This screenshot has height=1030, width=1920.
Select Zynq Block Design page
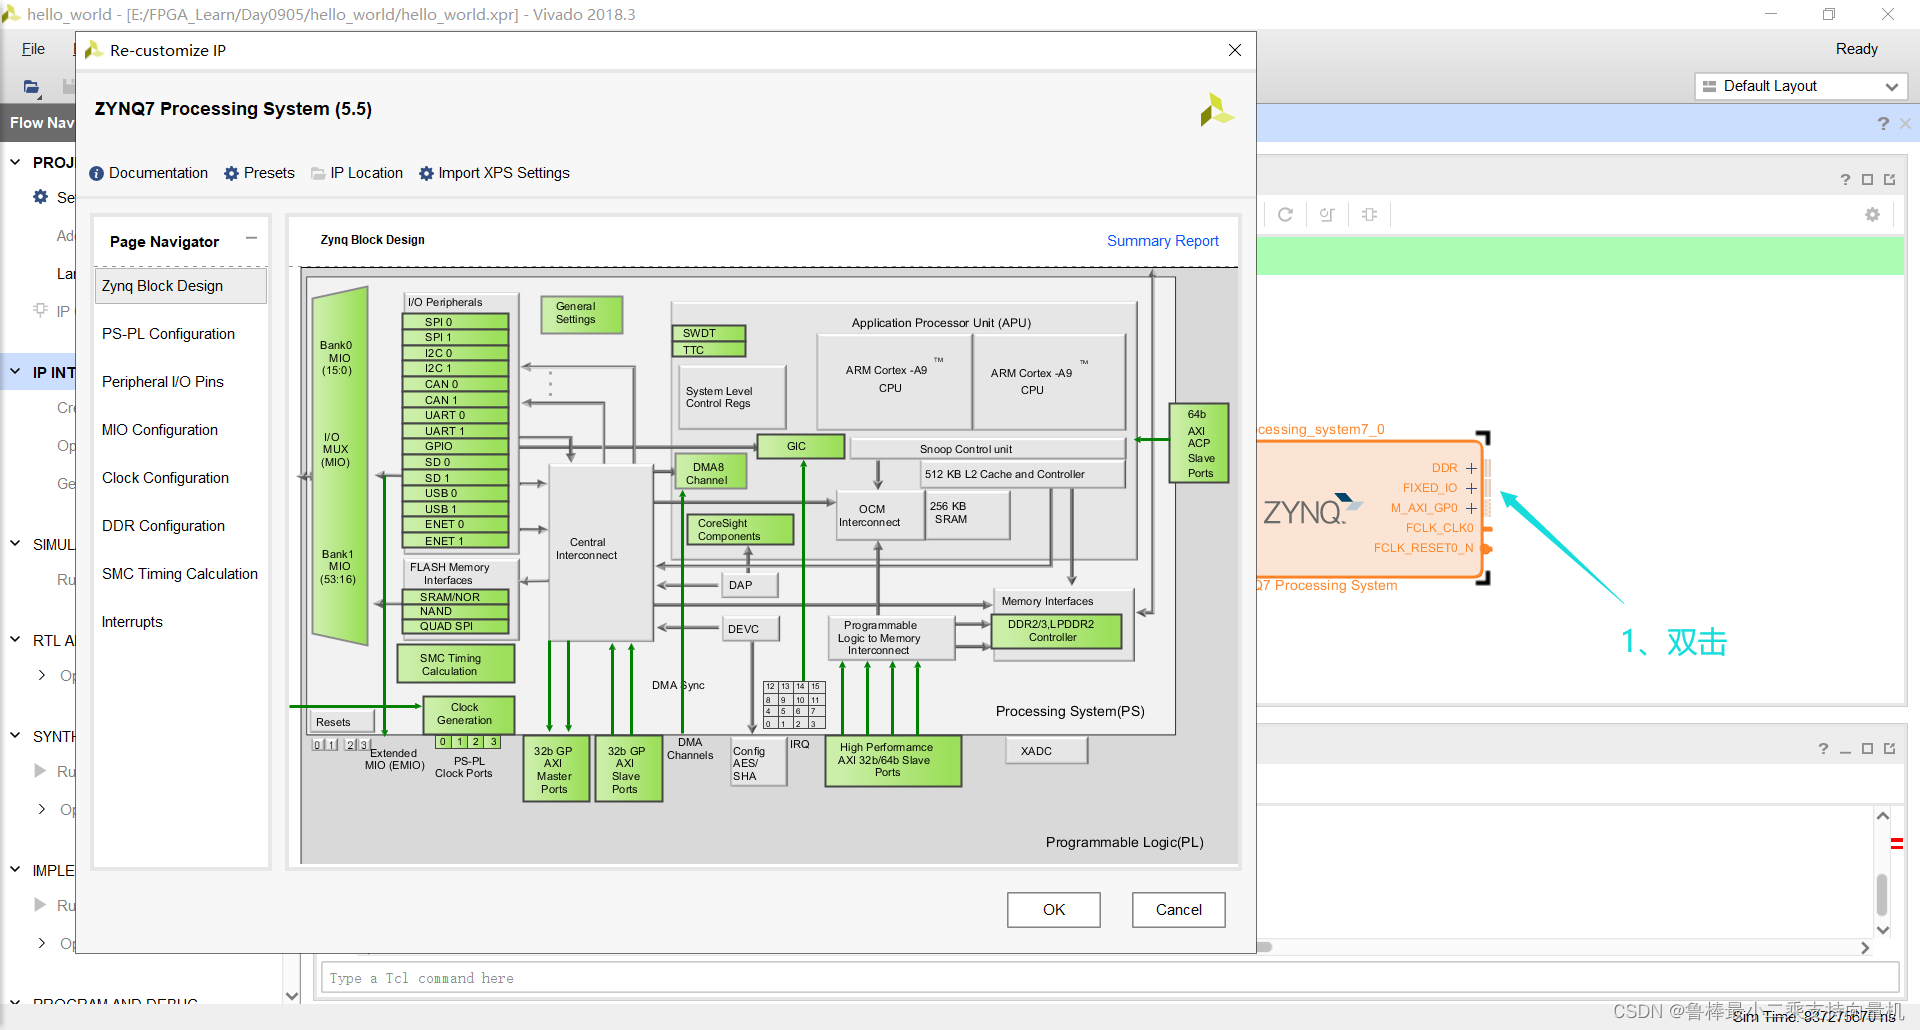point(181,286)
